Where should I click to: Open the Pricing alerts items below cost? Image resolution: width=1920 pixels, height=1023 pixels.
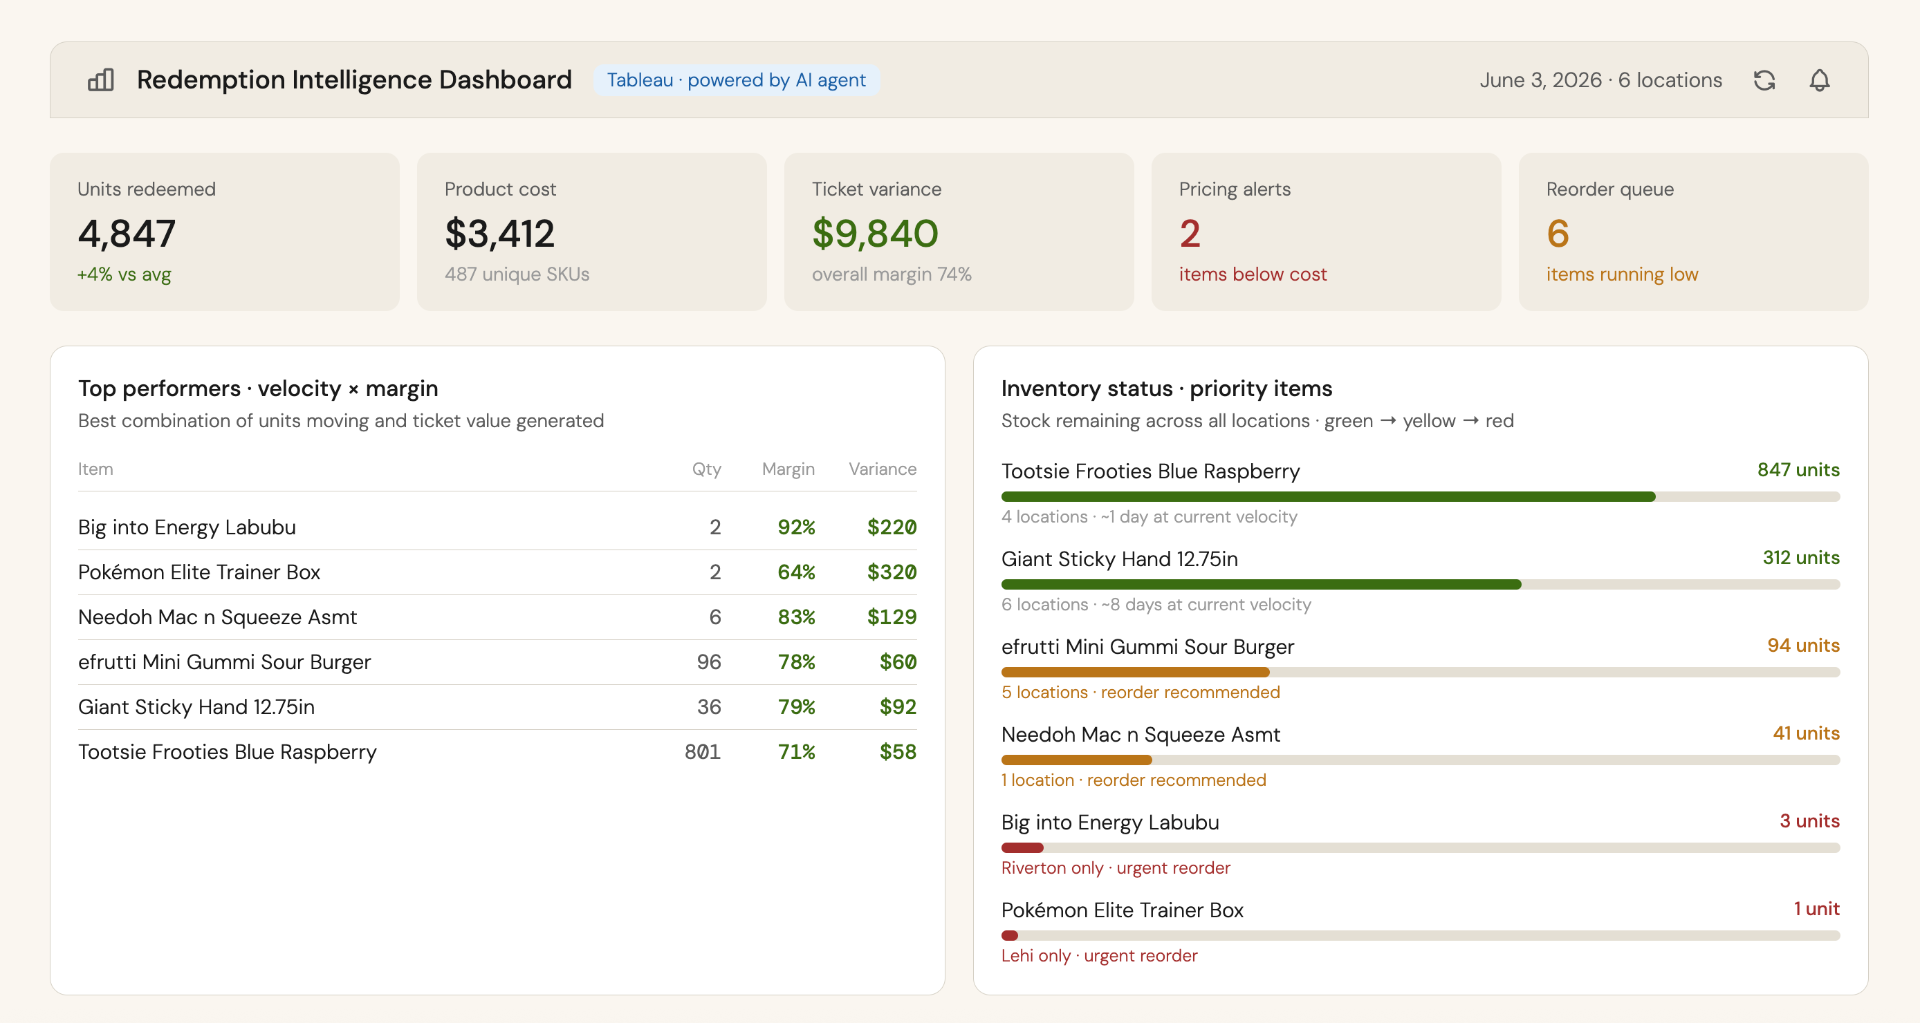click(1253, 274)
